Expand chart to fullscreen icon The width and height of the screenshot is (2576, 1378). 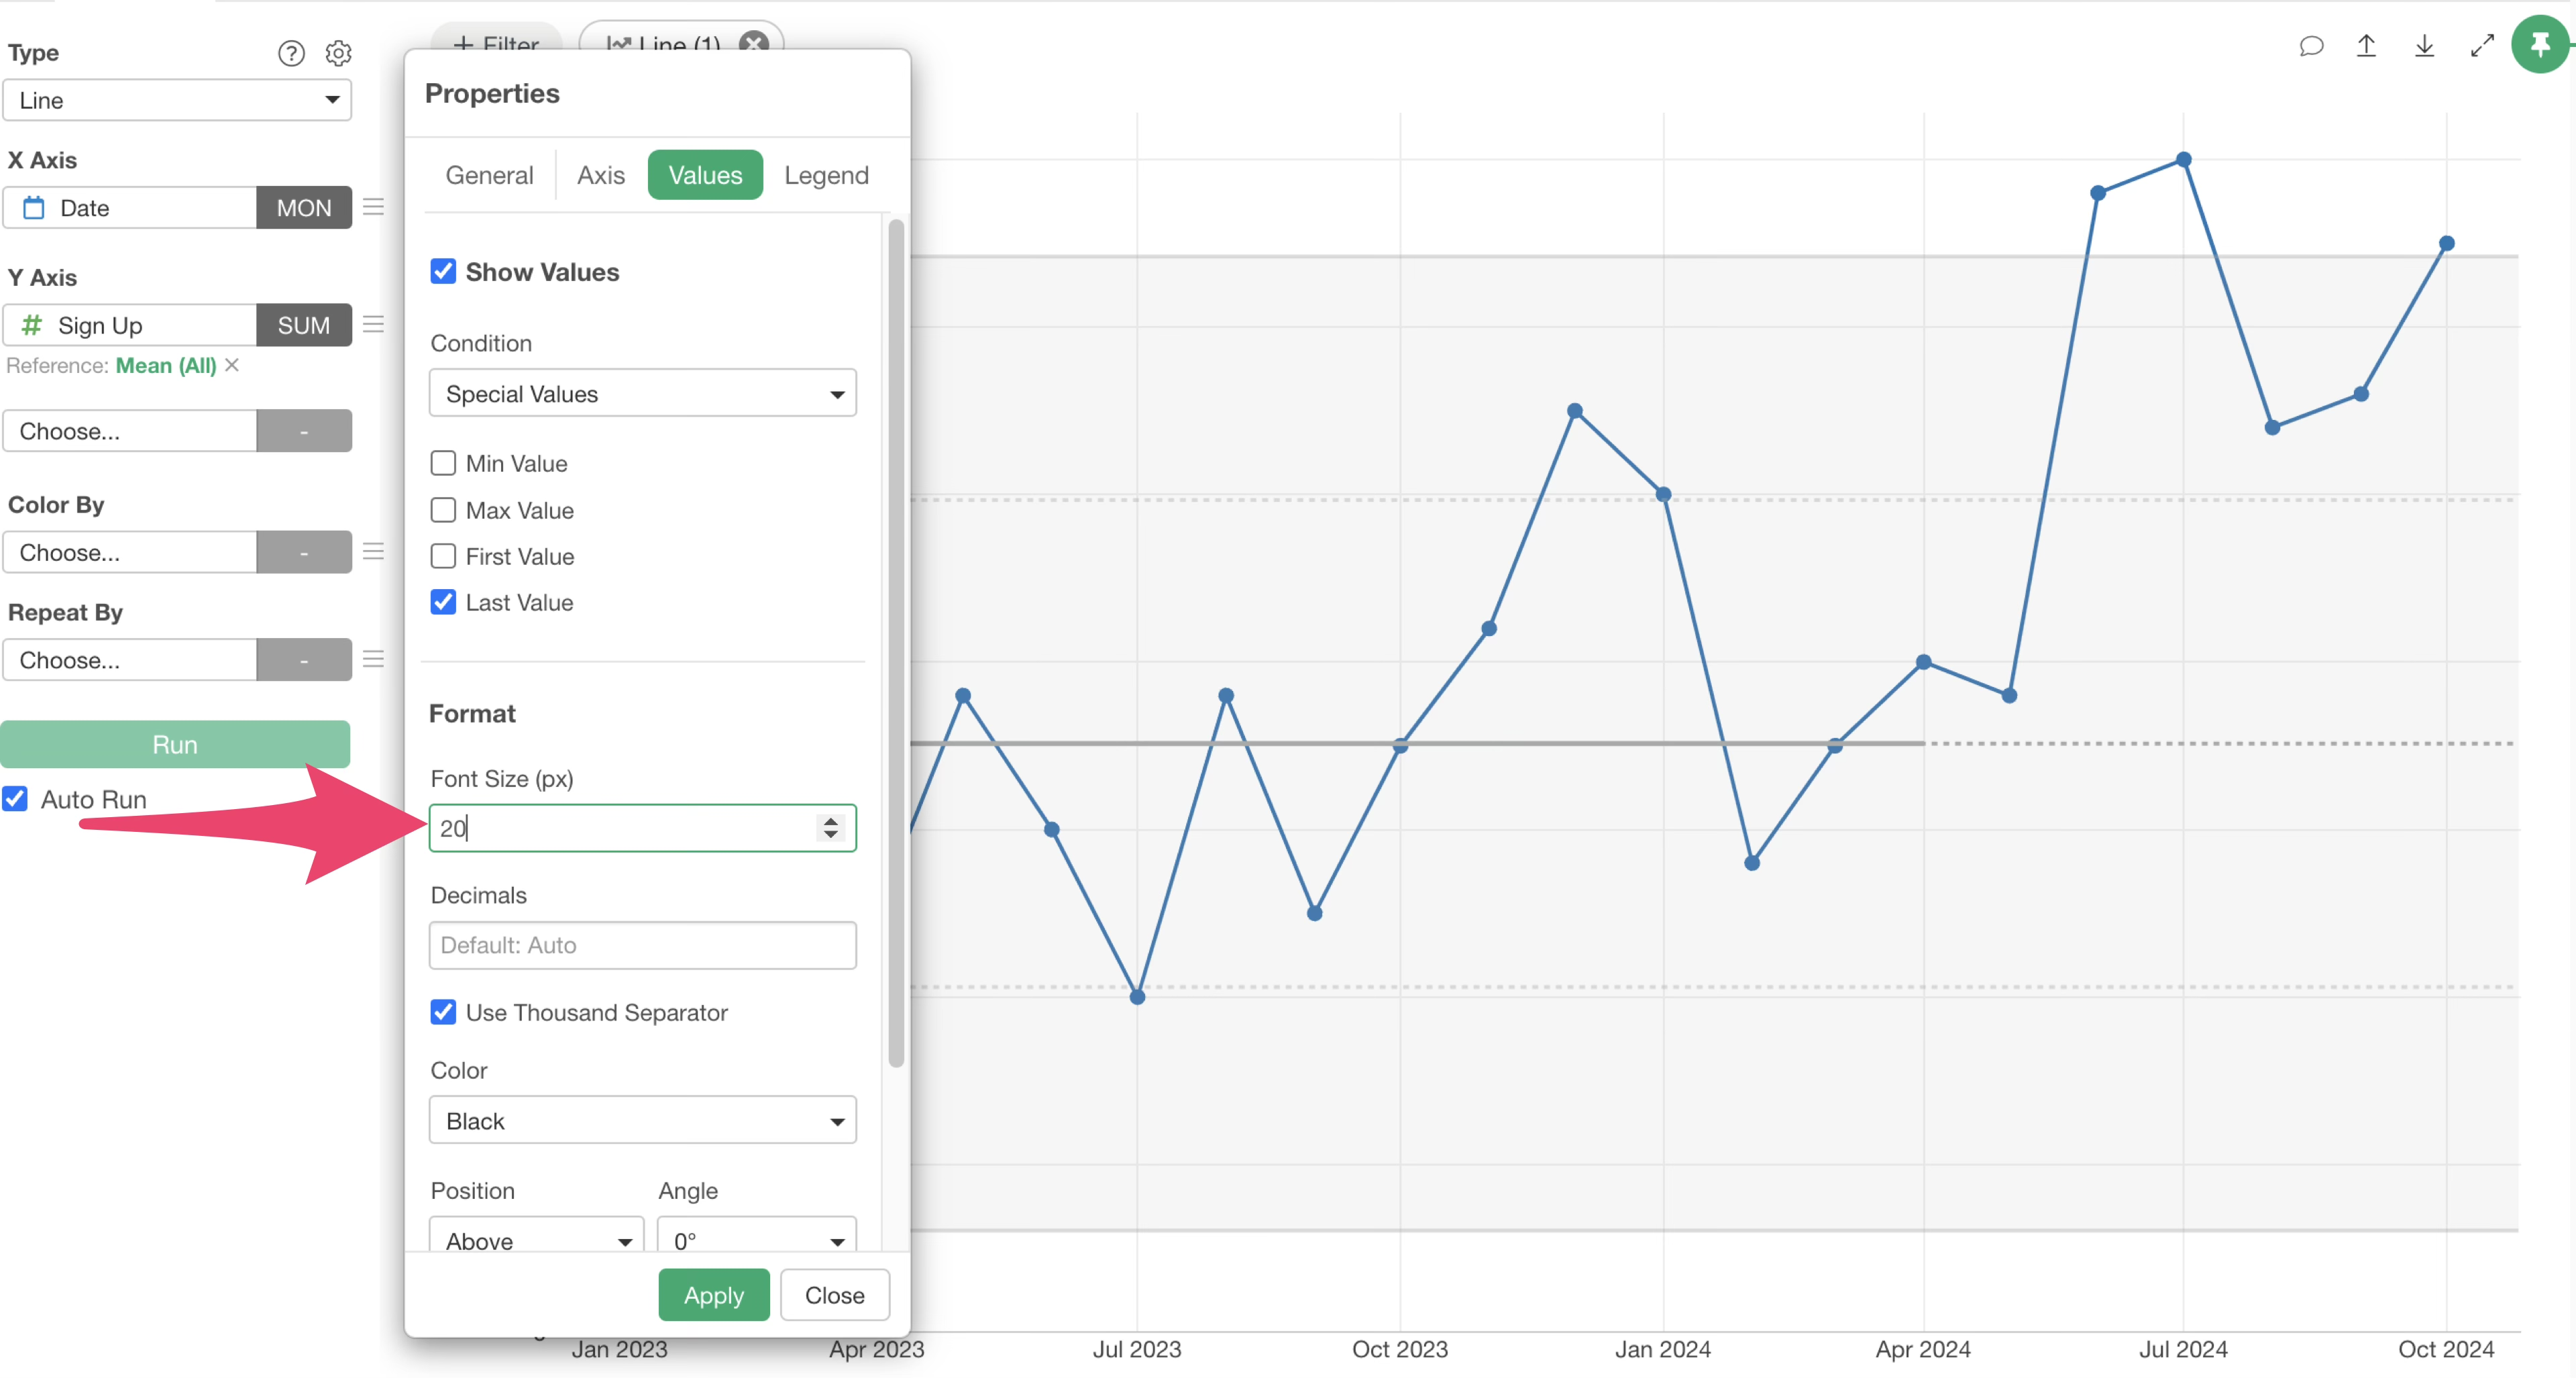coord(2482,46)
